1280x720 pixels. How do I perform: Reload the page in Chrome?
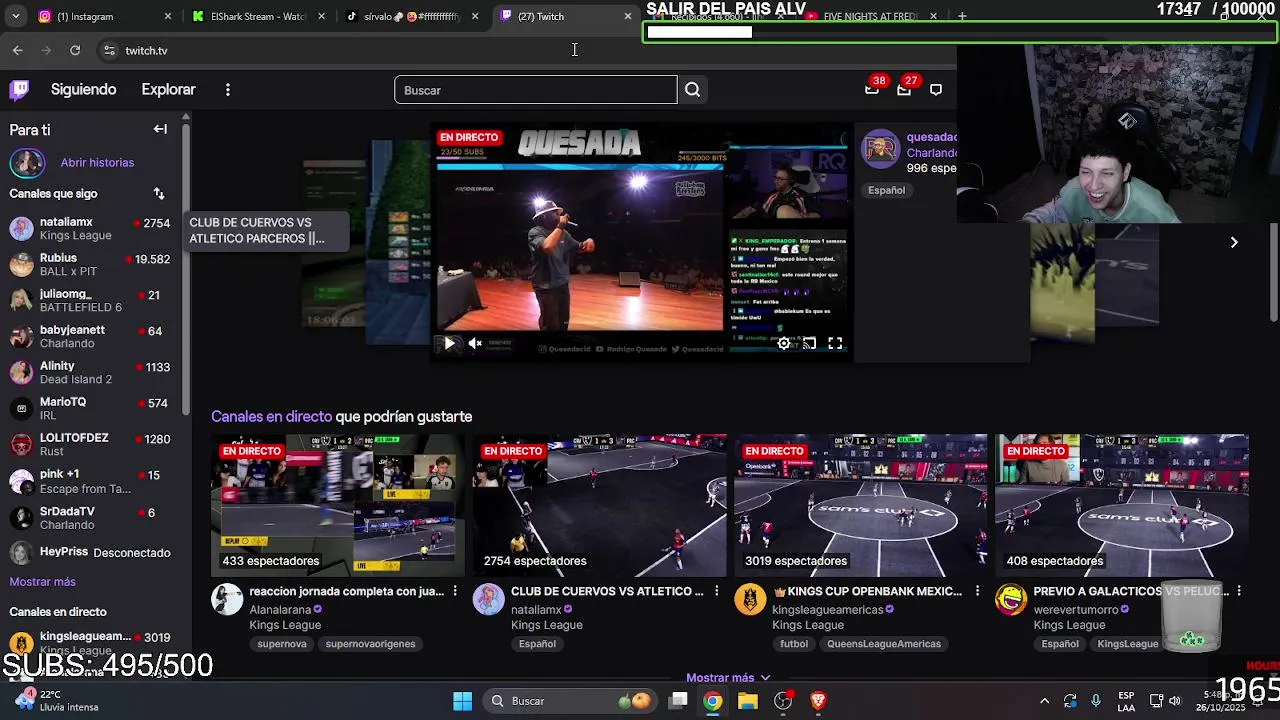pos(75,50)
